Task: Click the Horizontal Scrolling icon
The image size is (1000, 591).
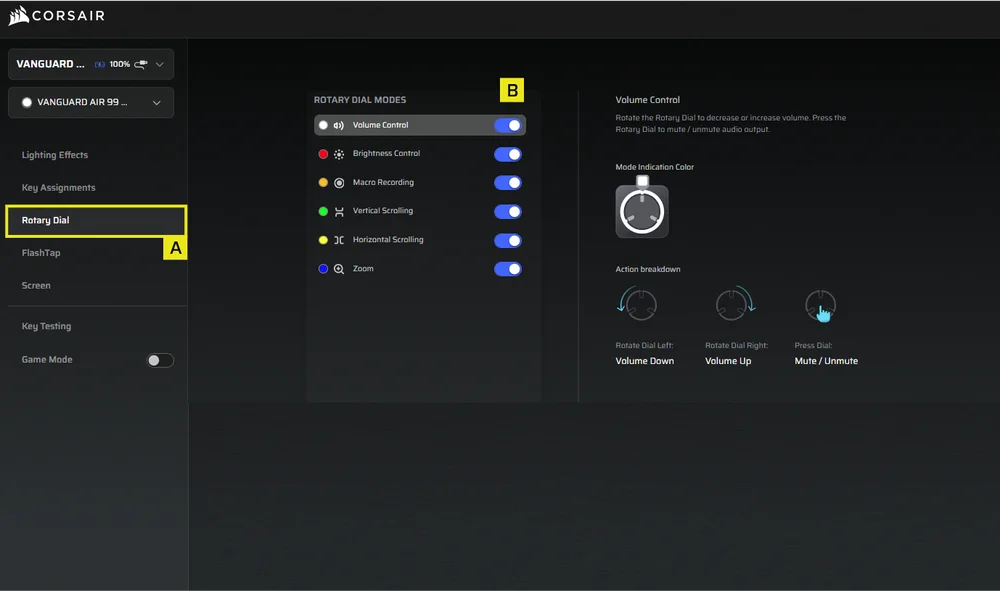Action: pos(339,240)
